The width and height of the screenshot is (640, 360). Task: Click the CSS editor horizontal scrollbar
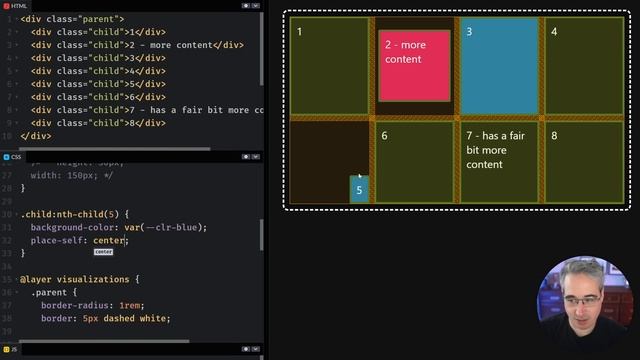click(x=104, y=341)
